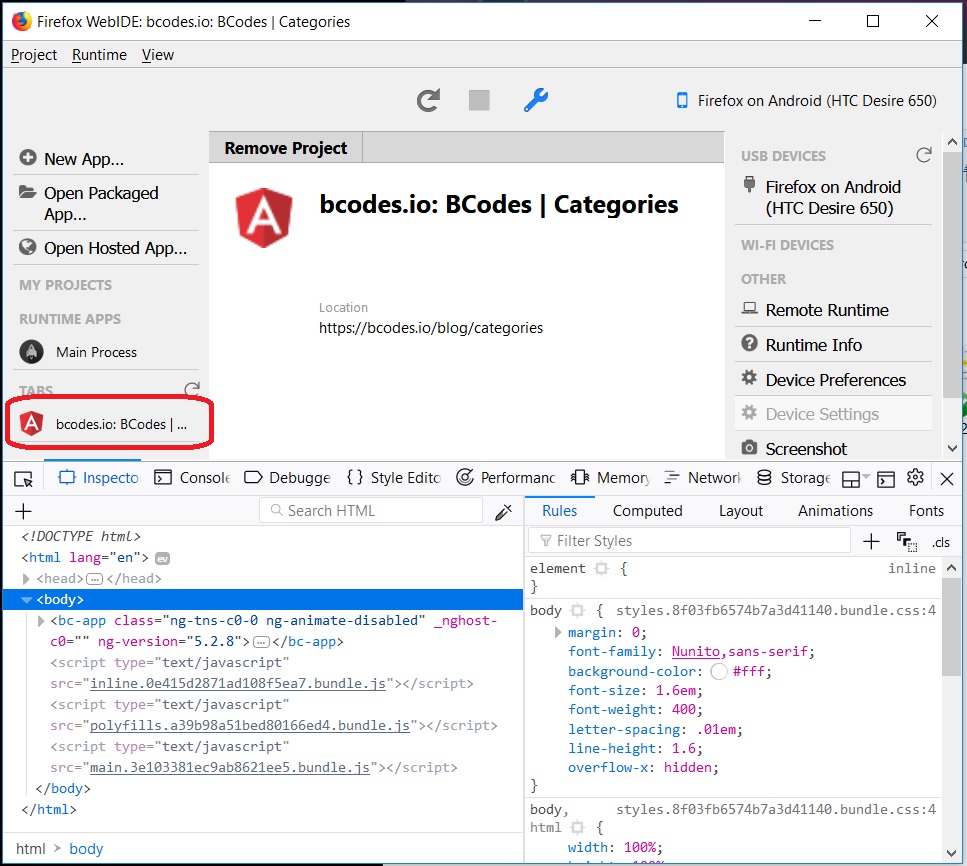Expand the bc-app element node
The image size is (967, 866).
click(x=41, y=621)
